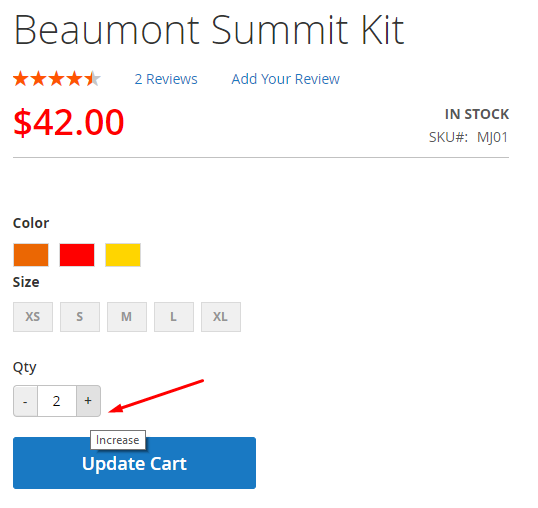
Task: Click the Increase tooltip label
Action: (x=118, y=440)
